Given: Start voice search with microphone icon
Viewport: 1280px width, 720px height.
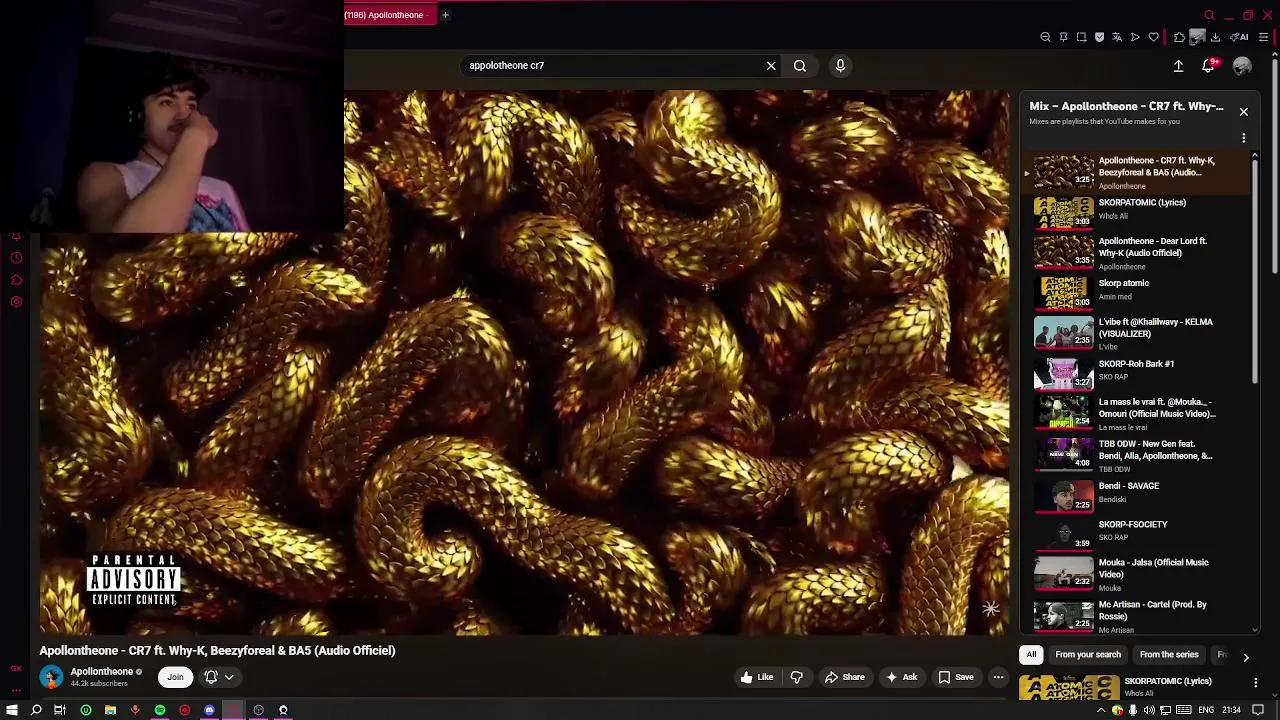Looking at the screenshot, I should click(840, 66).
